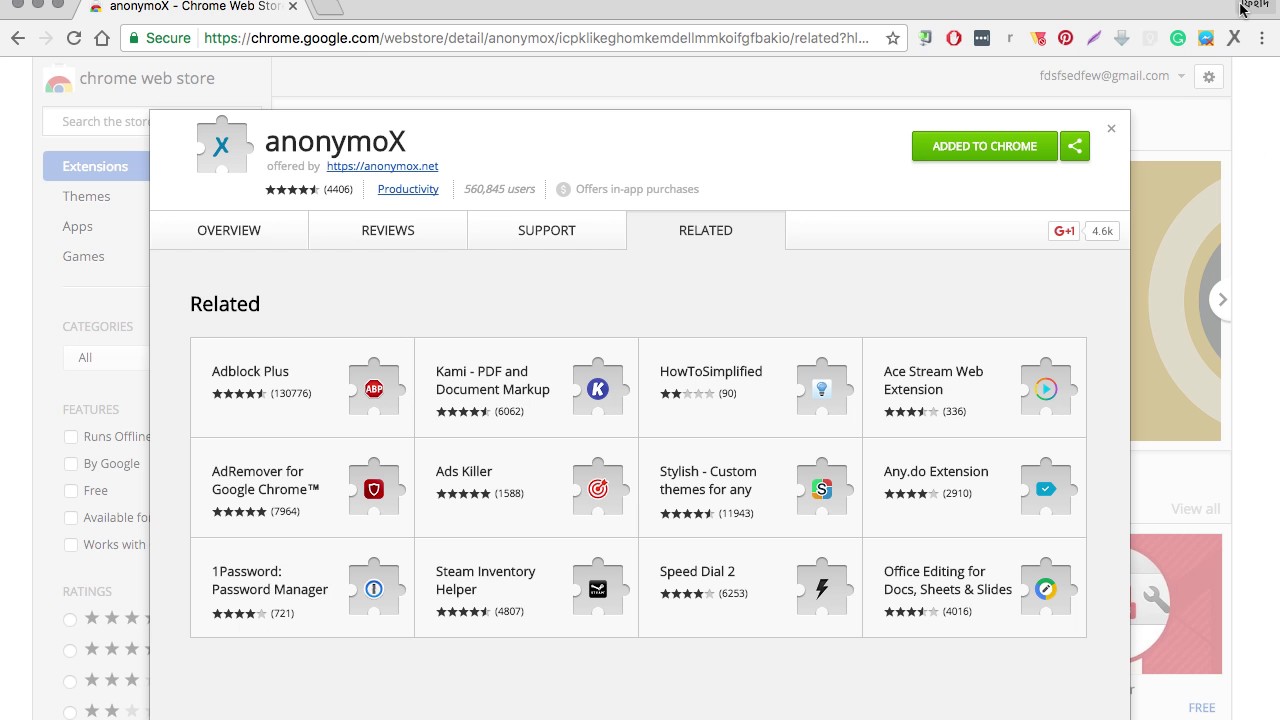
Task: Click the Grammarly toolbar extension icon
Action: tap(1178, 38)
